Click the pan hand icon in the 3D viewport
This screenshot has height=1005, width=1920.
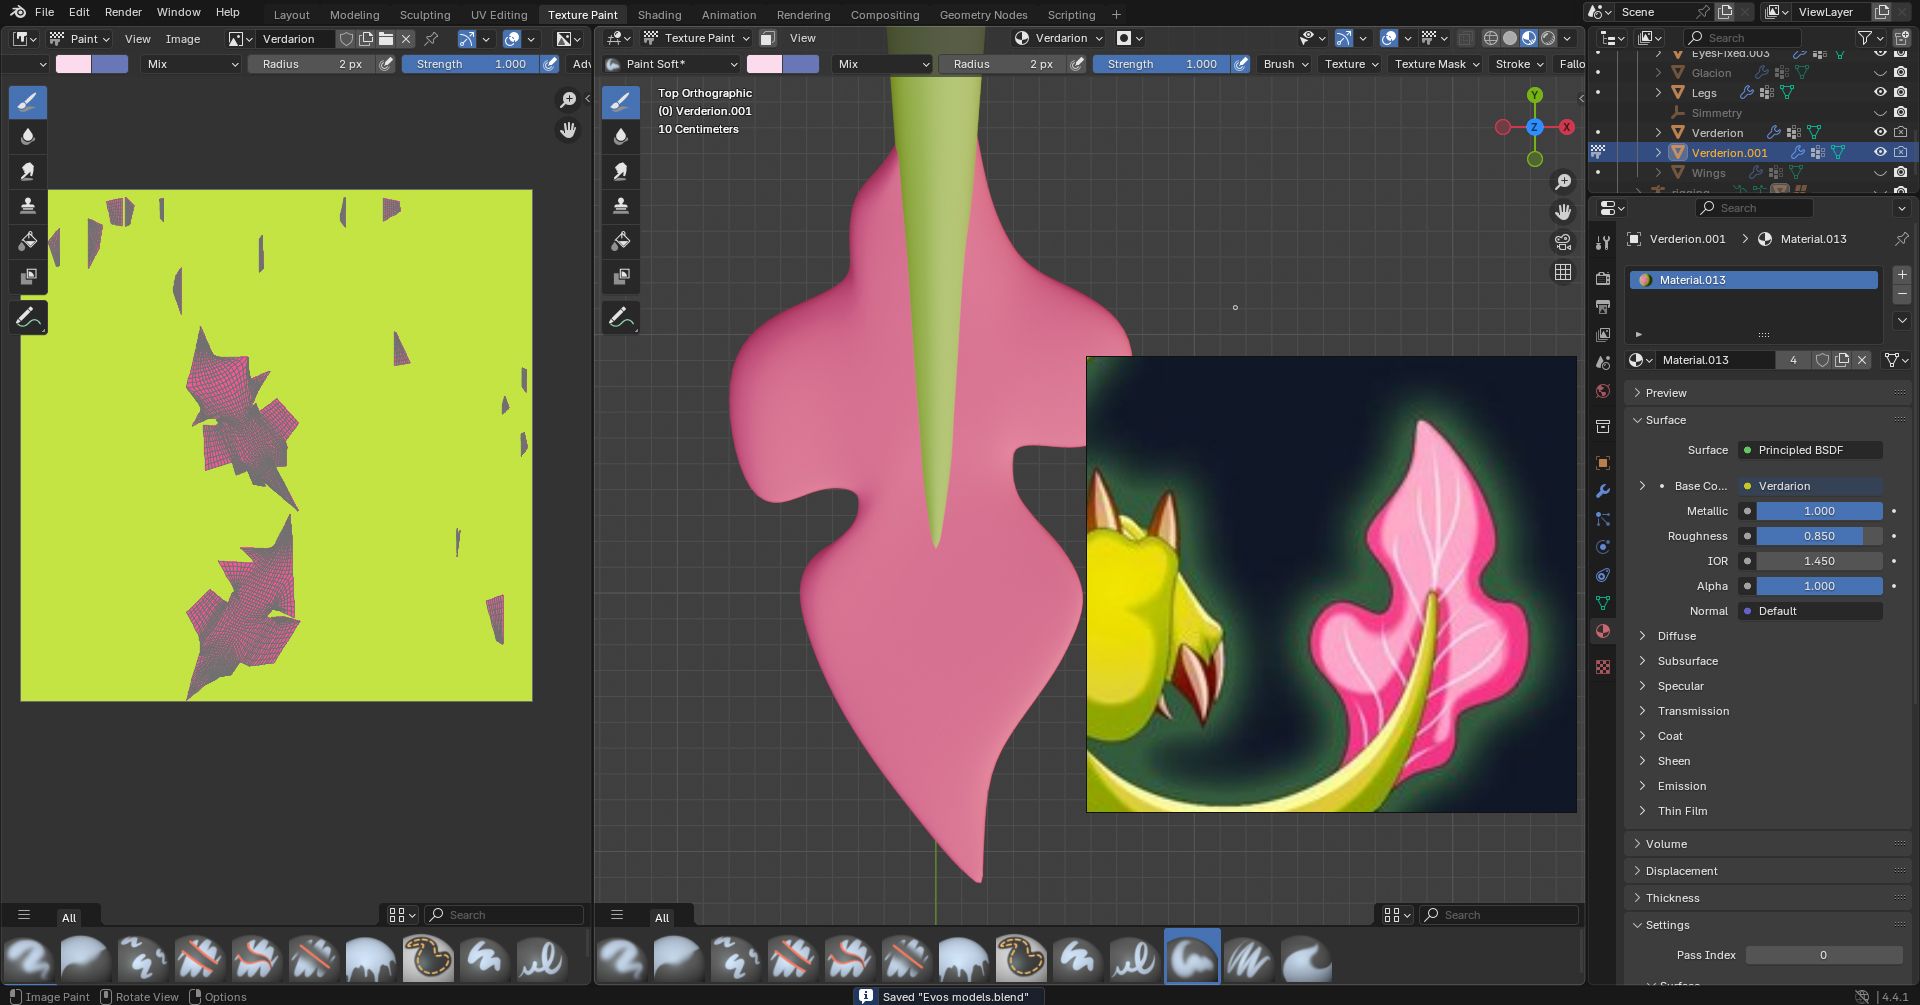click(1563, 212)
